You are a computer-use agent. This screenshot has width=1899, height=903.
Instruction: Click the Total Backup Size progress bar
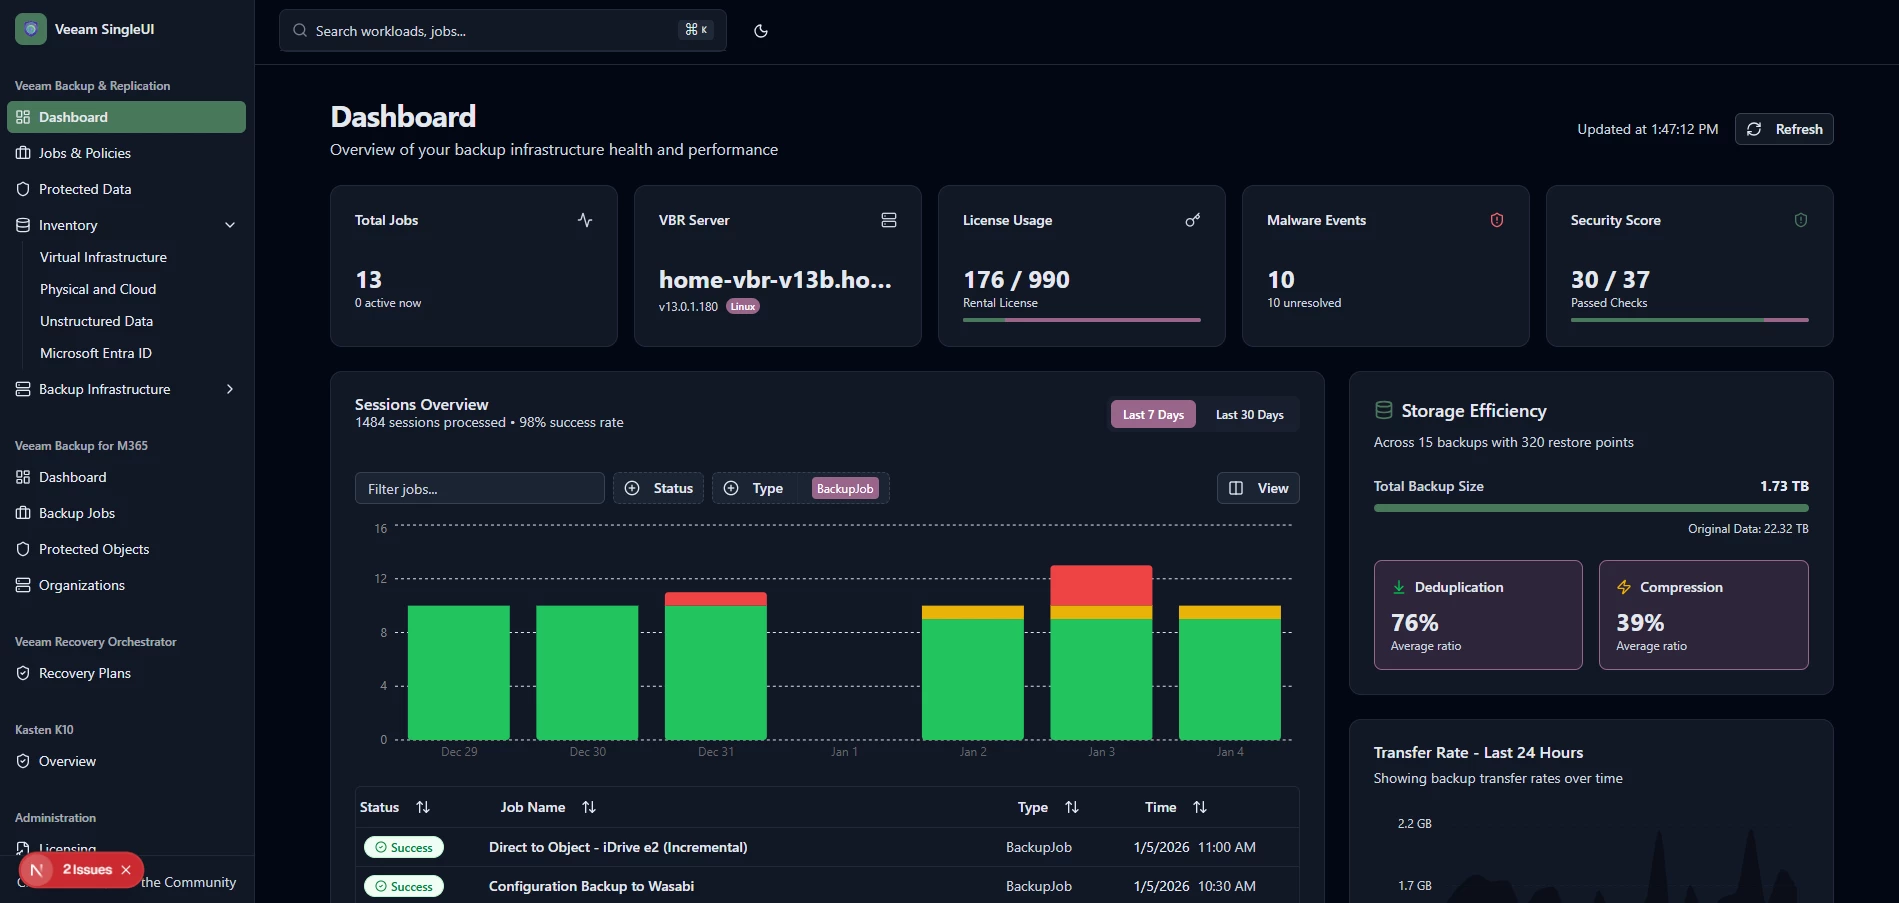point(1591,508)
